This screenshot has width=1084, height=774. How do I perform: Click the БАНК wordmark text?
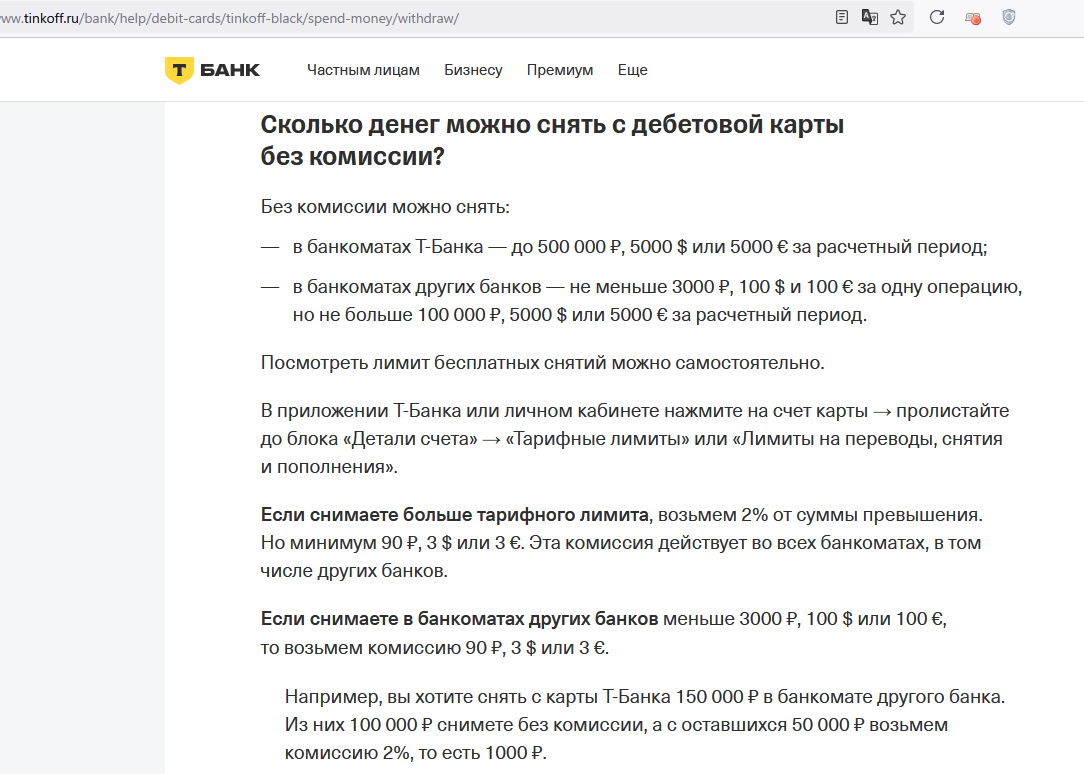(x=230, y=70)
